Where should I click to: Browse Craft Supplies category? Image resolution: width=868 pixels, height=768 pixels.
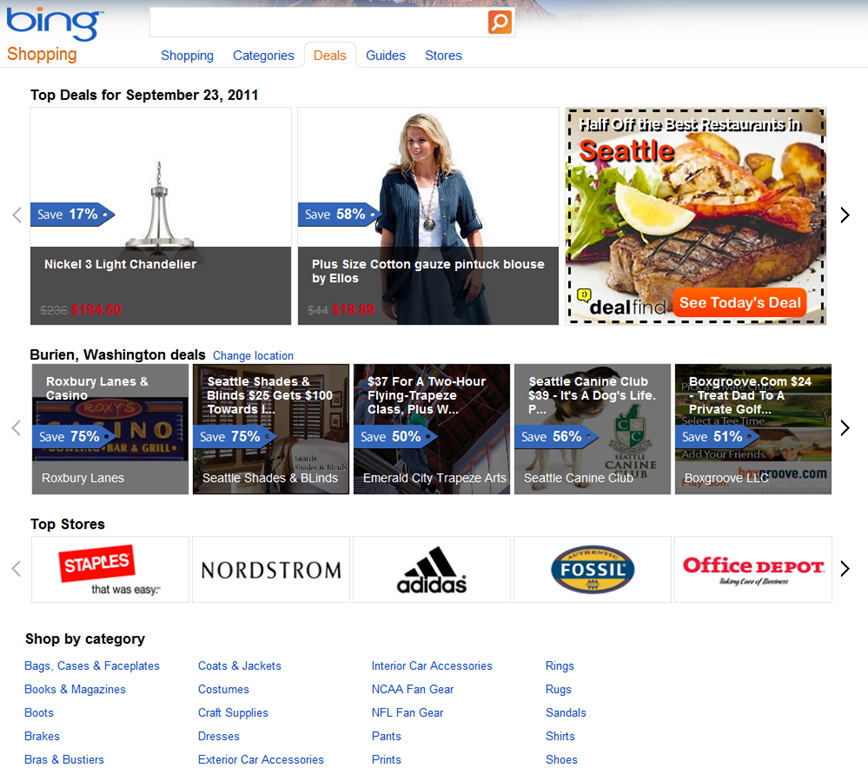click(x=233, y=713)
